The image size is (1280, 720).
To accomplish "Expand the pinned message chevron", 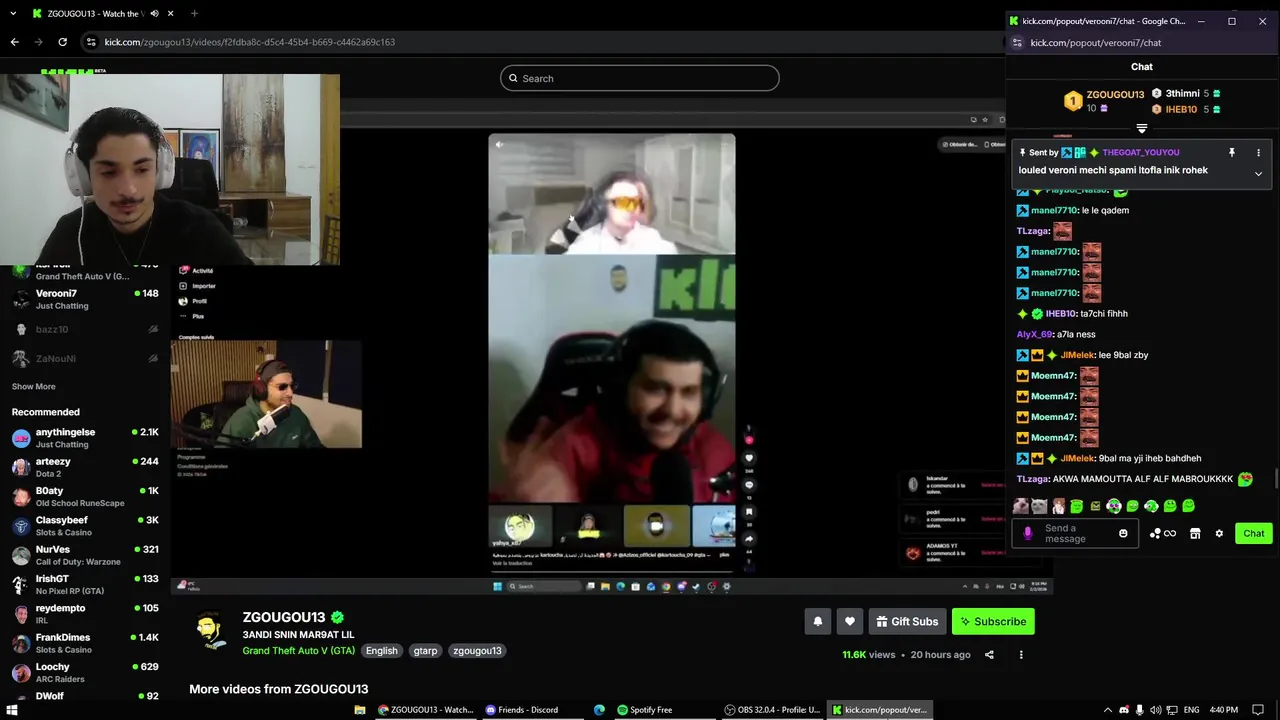I will point(1258,174).
